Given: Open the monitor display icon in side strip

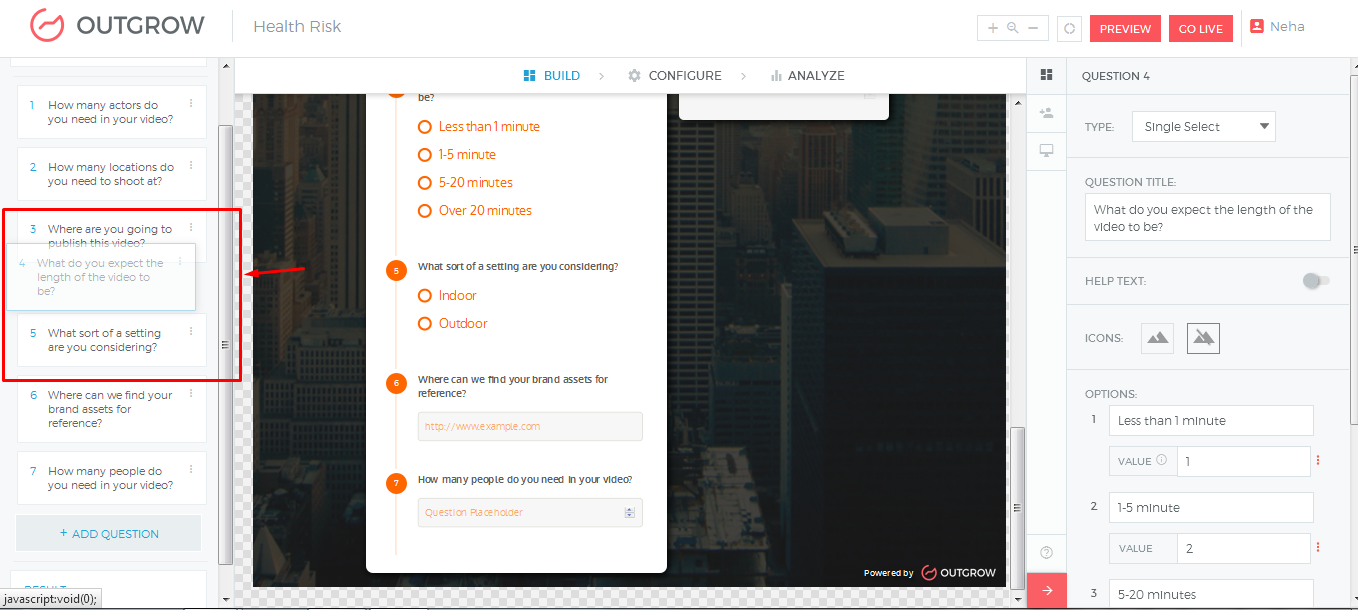Looking at the screenshot, I should (1047, 151).
